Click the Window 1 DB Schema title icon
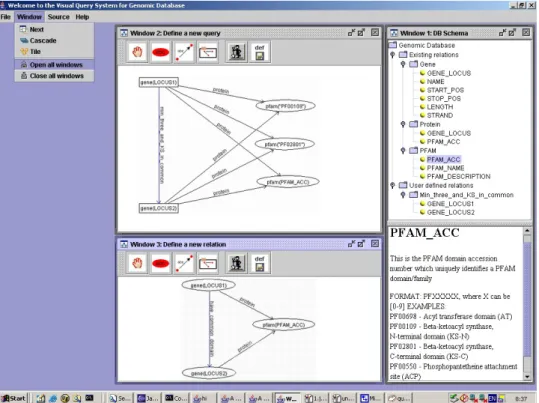The image size is (539, 403). click(x=394, y=33)
